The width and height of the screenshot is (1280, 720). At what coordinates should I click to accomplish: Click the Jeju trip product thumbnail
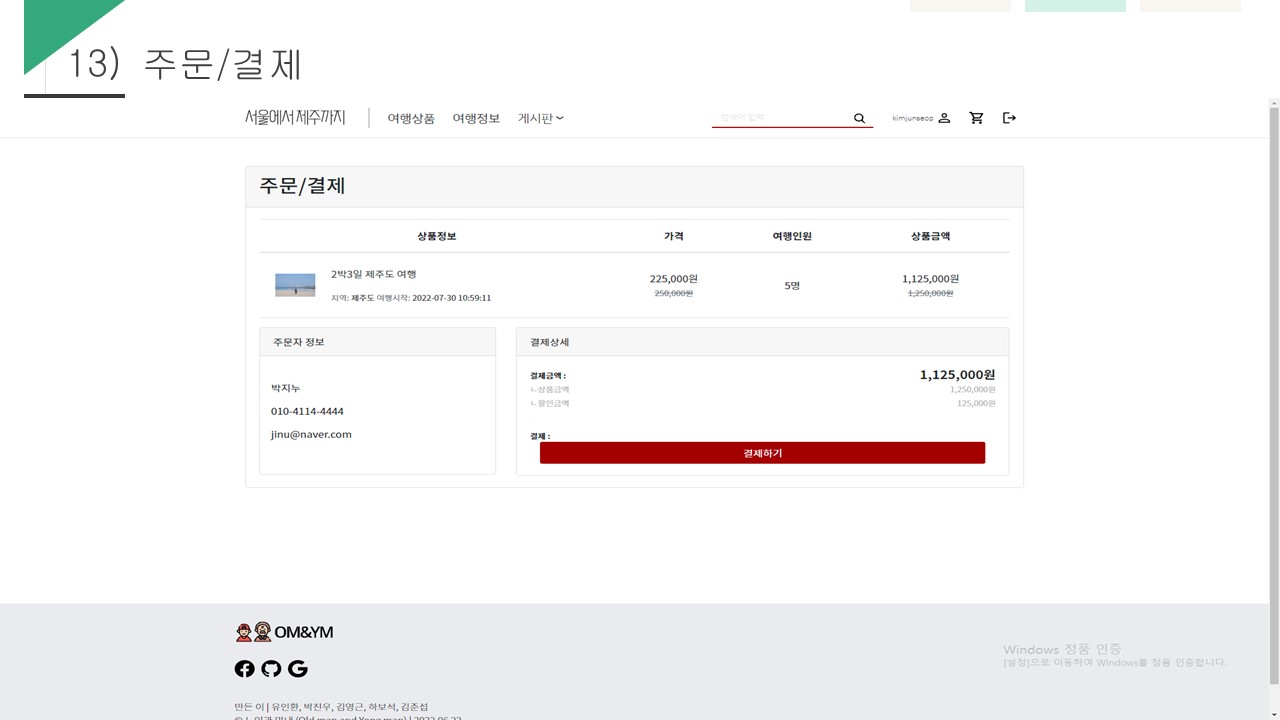pos(295,285)
